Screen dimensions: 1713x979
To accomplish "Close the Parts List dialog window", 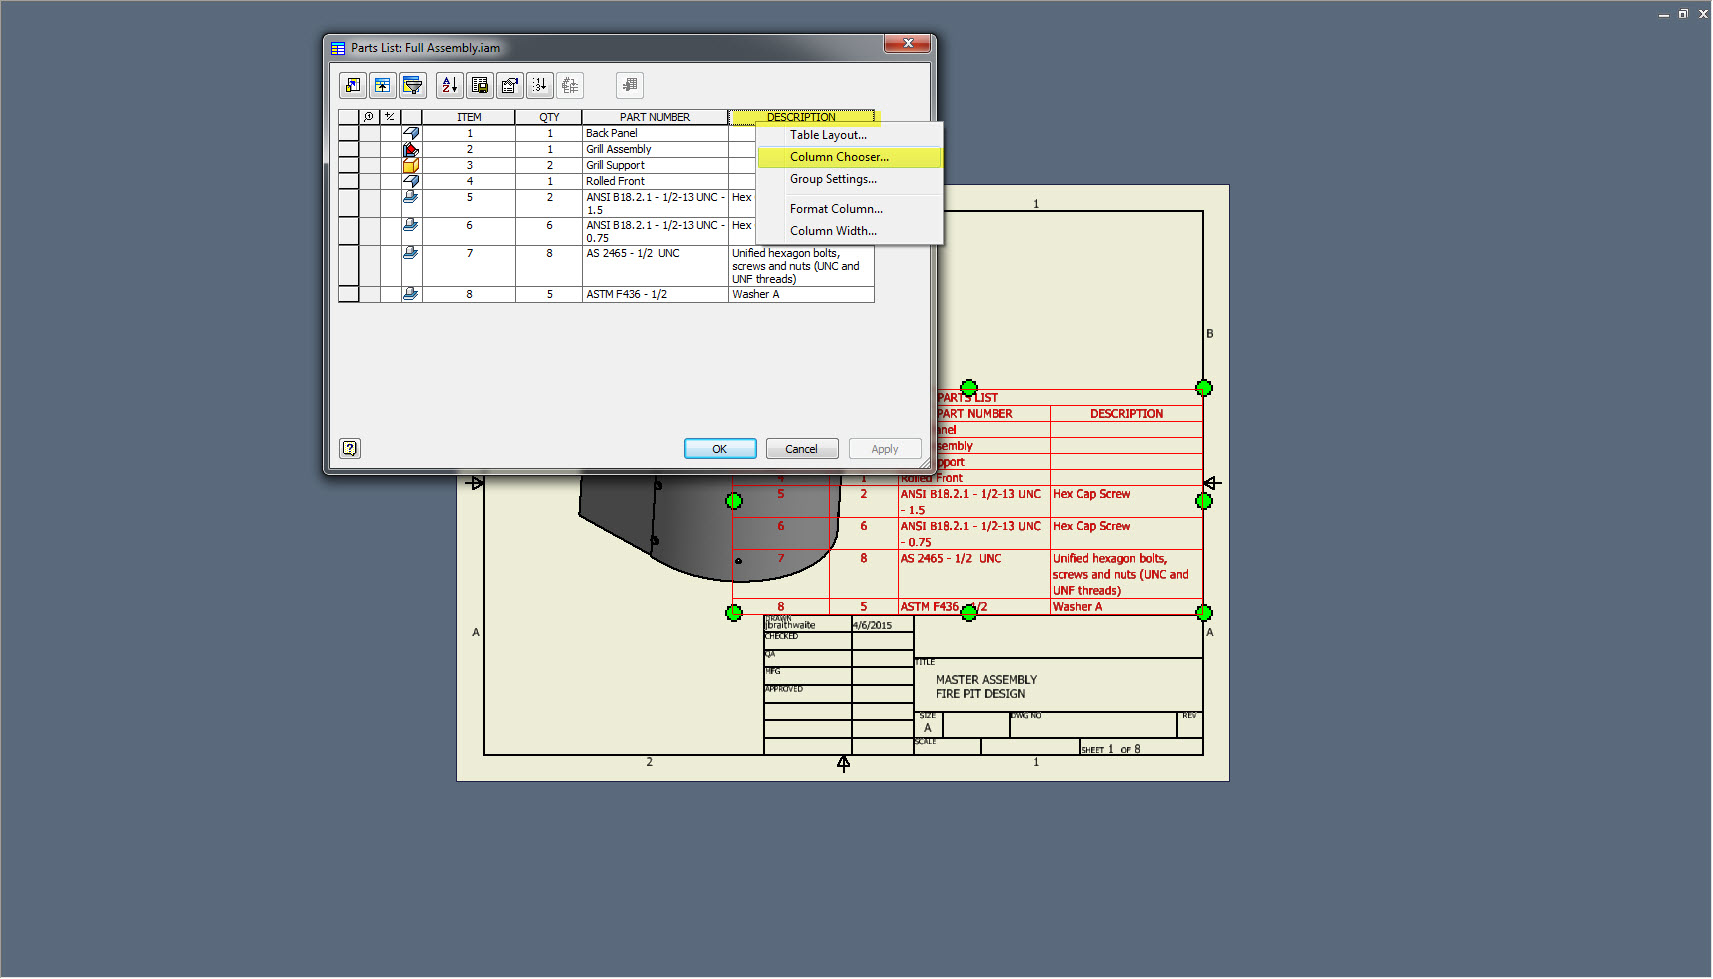I will (x=908, y=43).
